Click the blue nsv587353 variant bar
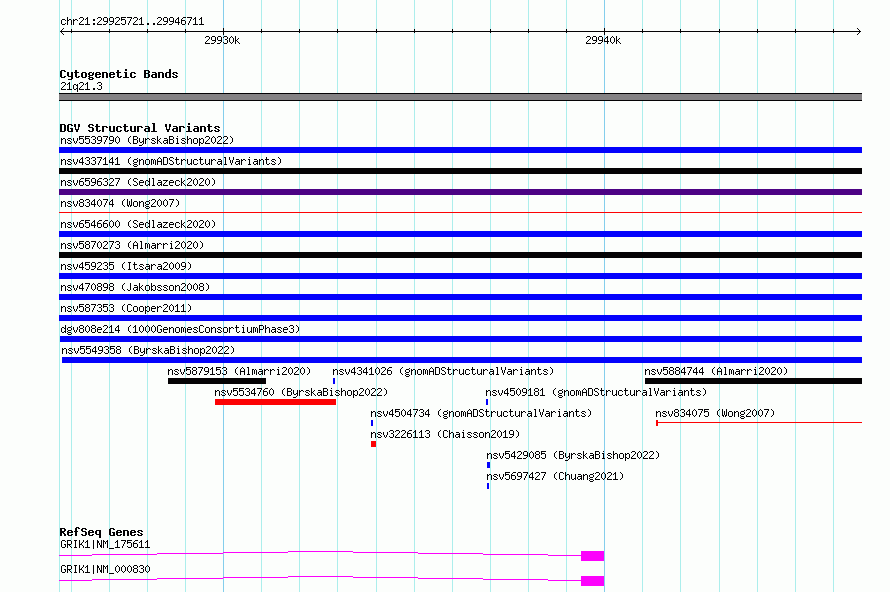The height and width of the screenshot is (592, 890). pyautogui.click(x=460, y=318)
